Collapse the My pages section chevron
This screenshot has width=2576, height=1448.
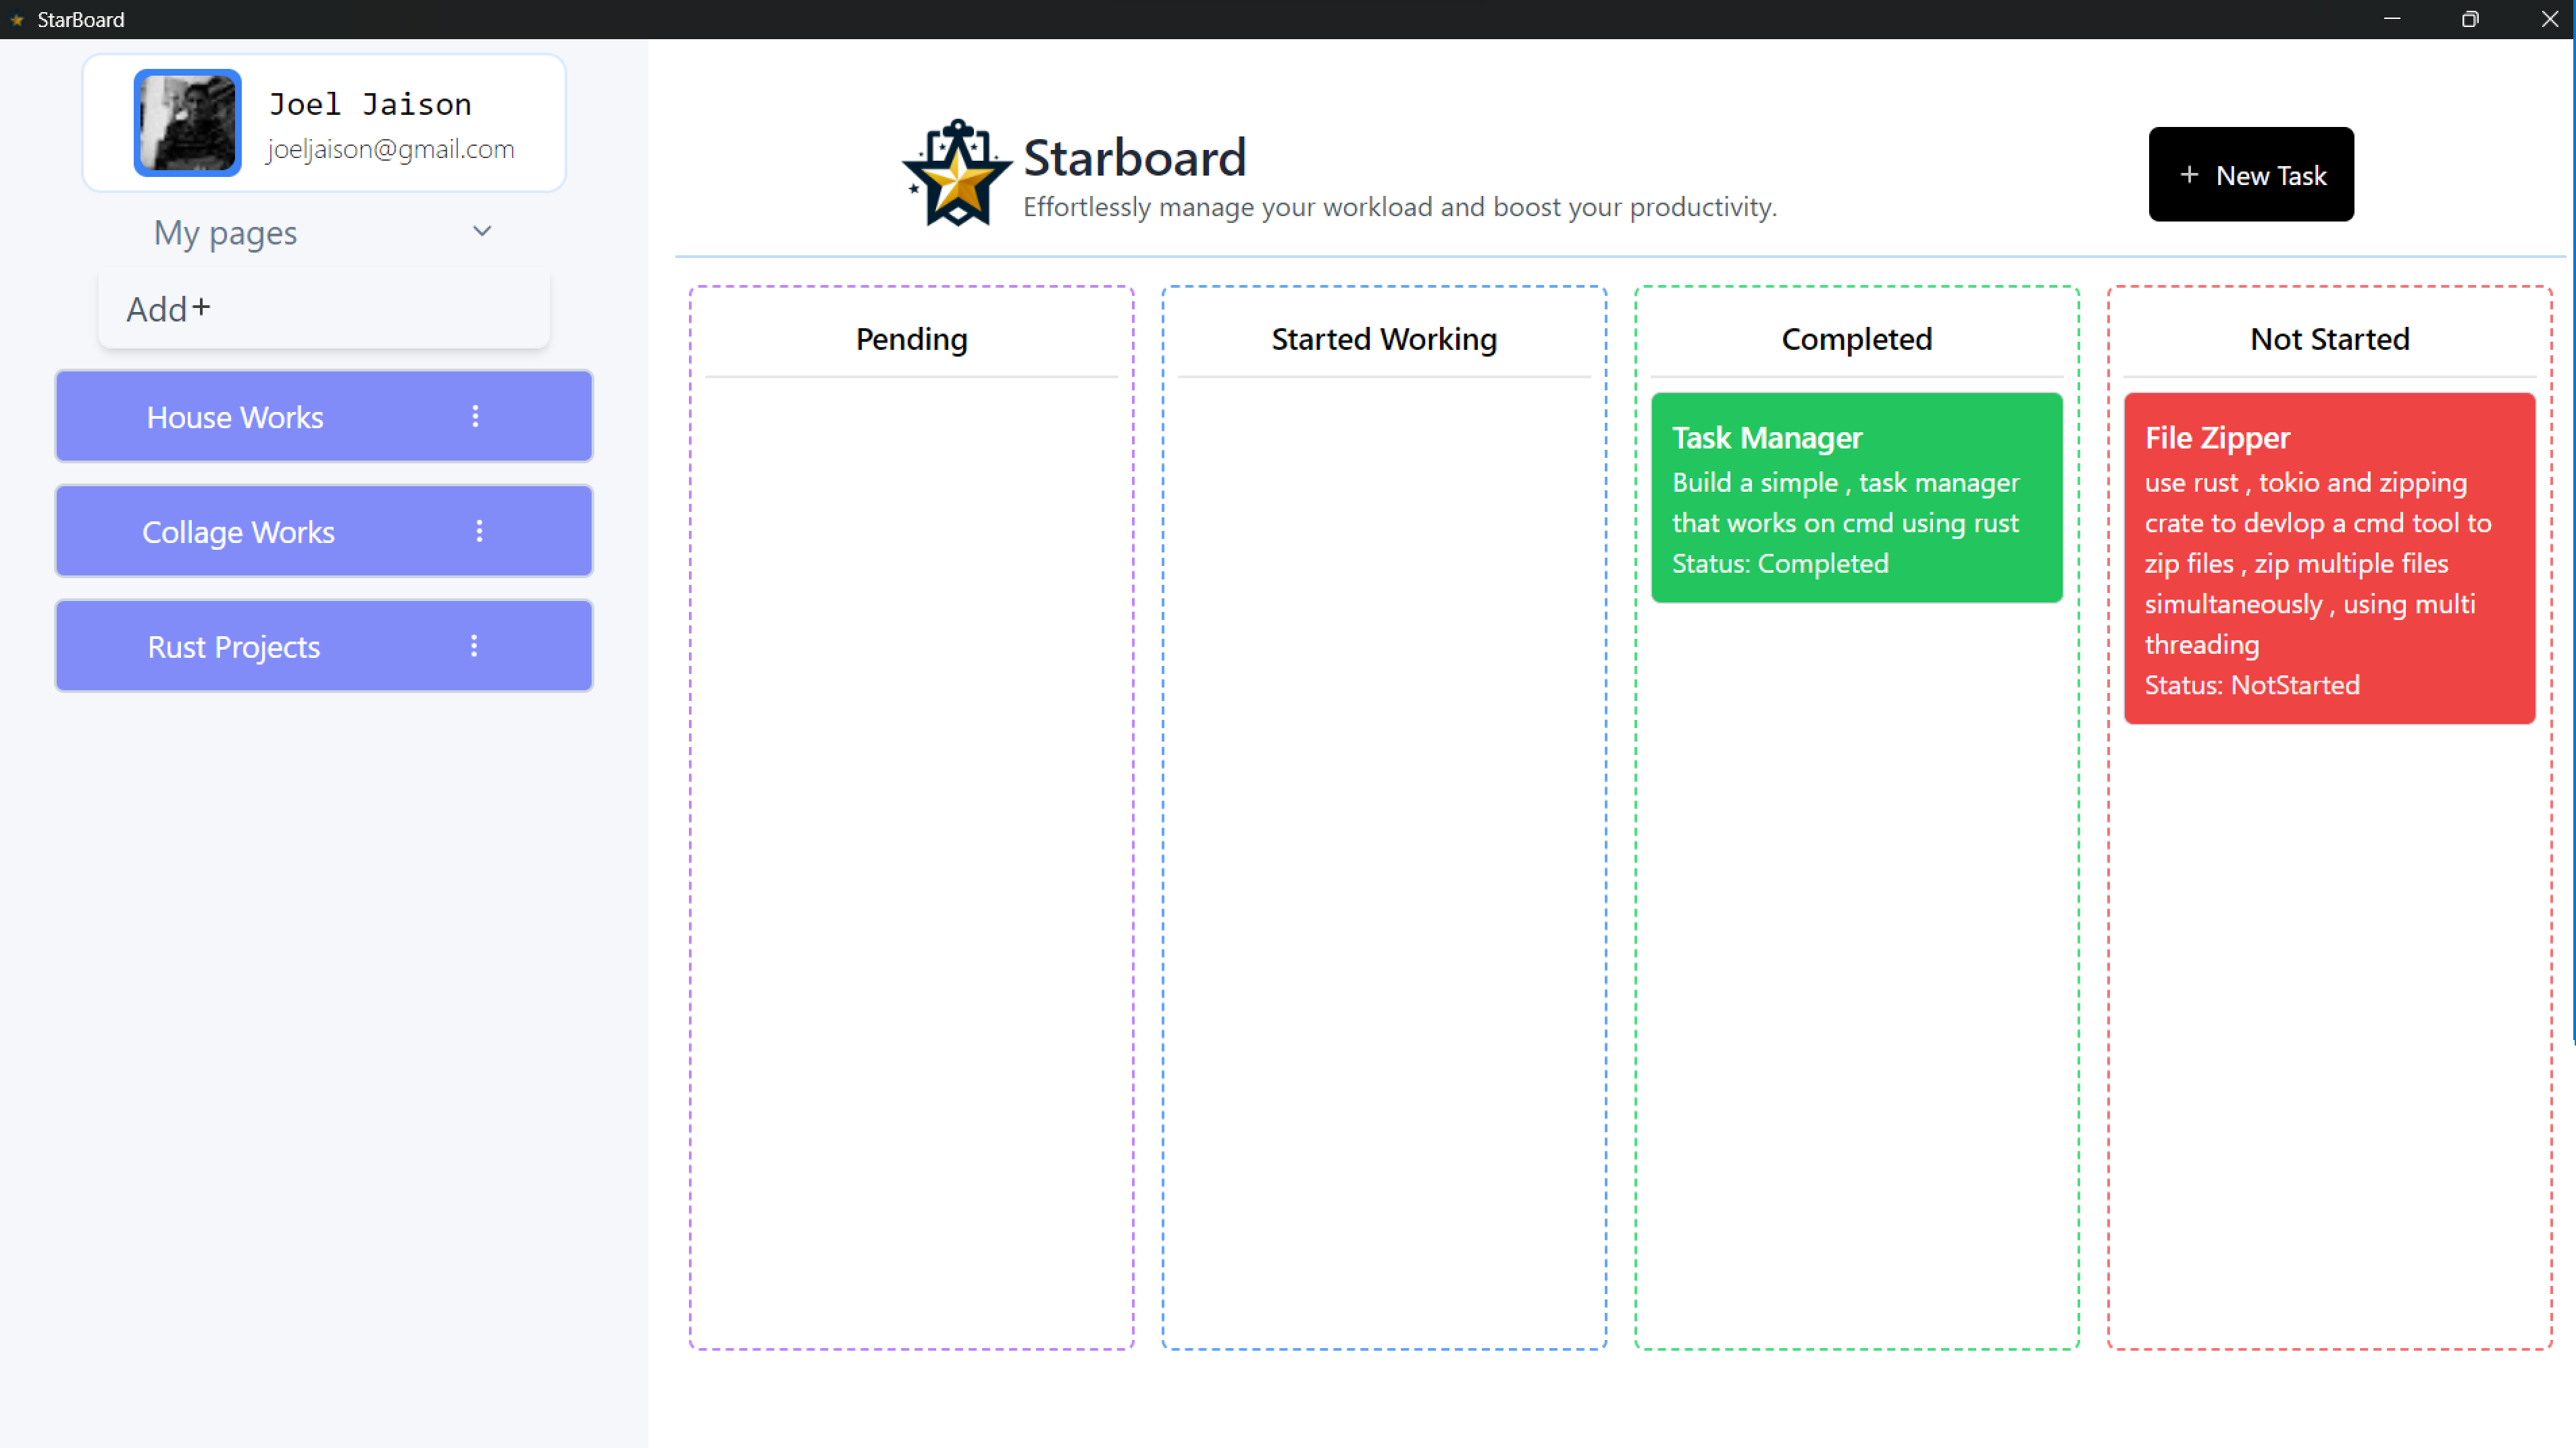(x=481, y=231)
